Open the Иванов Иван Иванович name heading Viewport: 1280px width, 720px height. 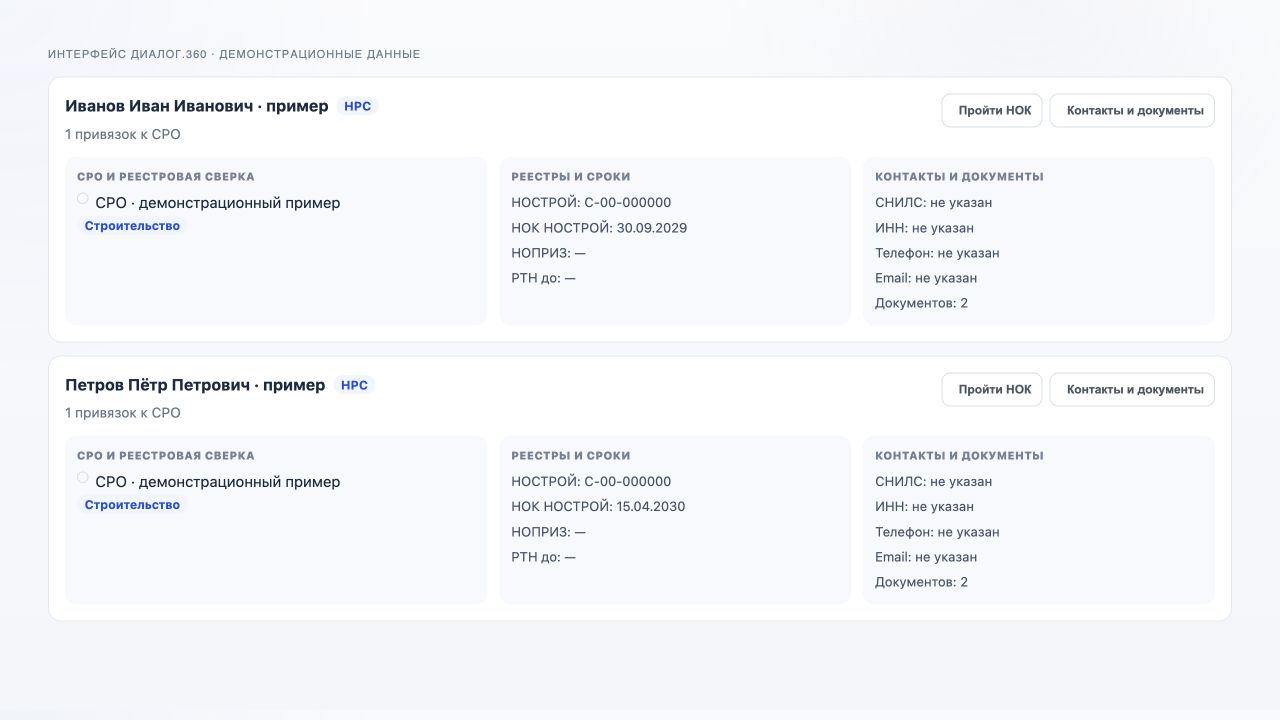(x=197, y=106)
